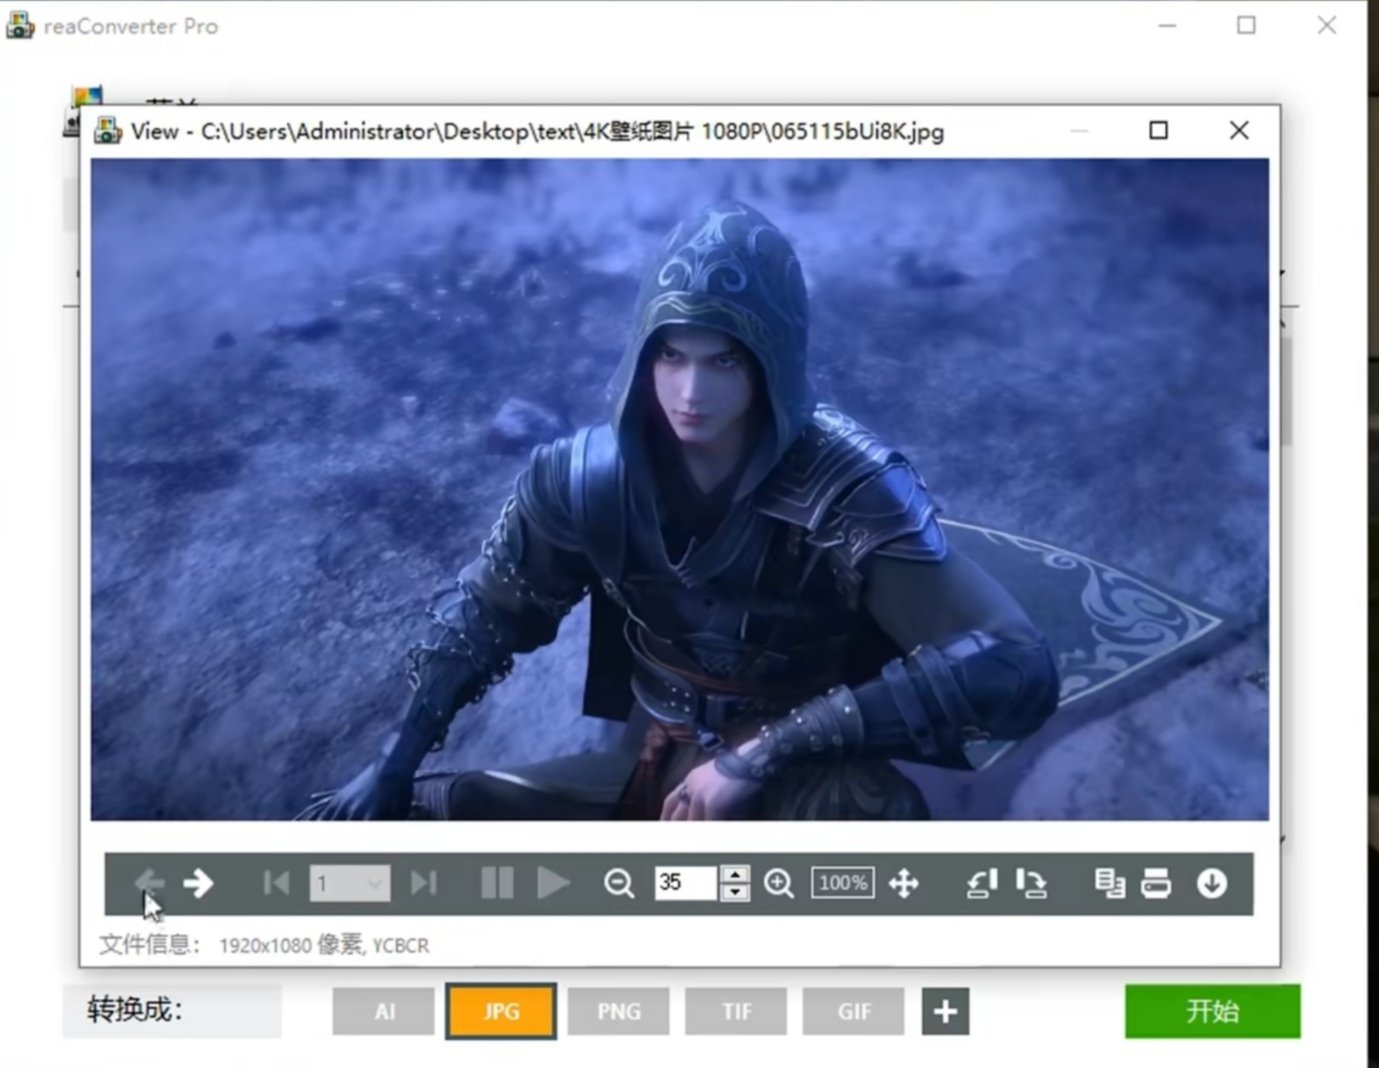Select JPG as the output format
This screenshot has width=1379, height=1068.
click(x=501, y=1011)
